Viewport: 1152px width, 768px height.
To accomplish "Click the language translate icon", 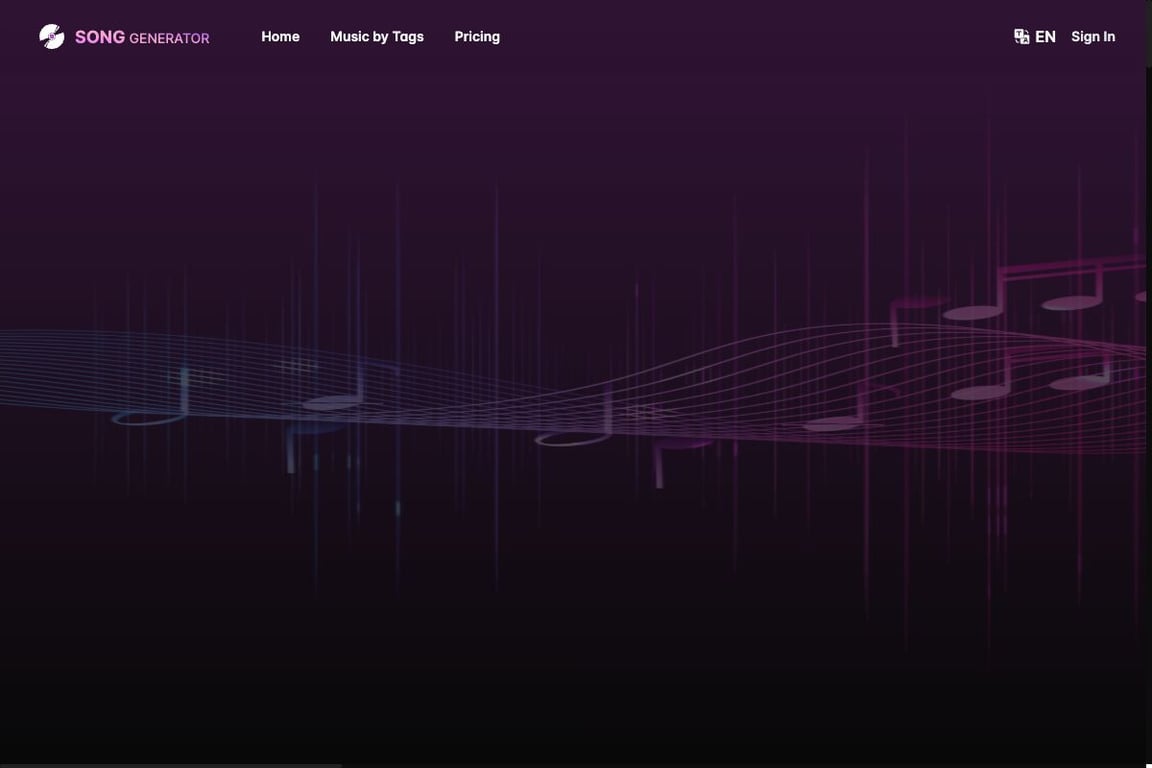I will click(x=1021, y=37).
